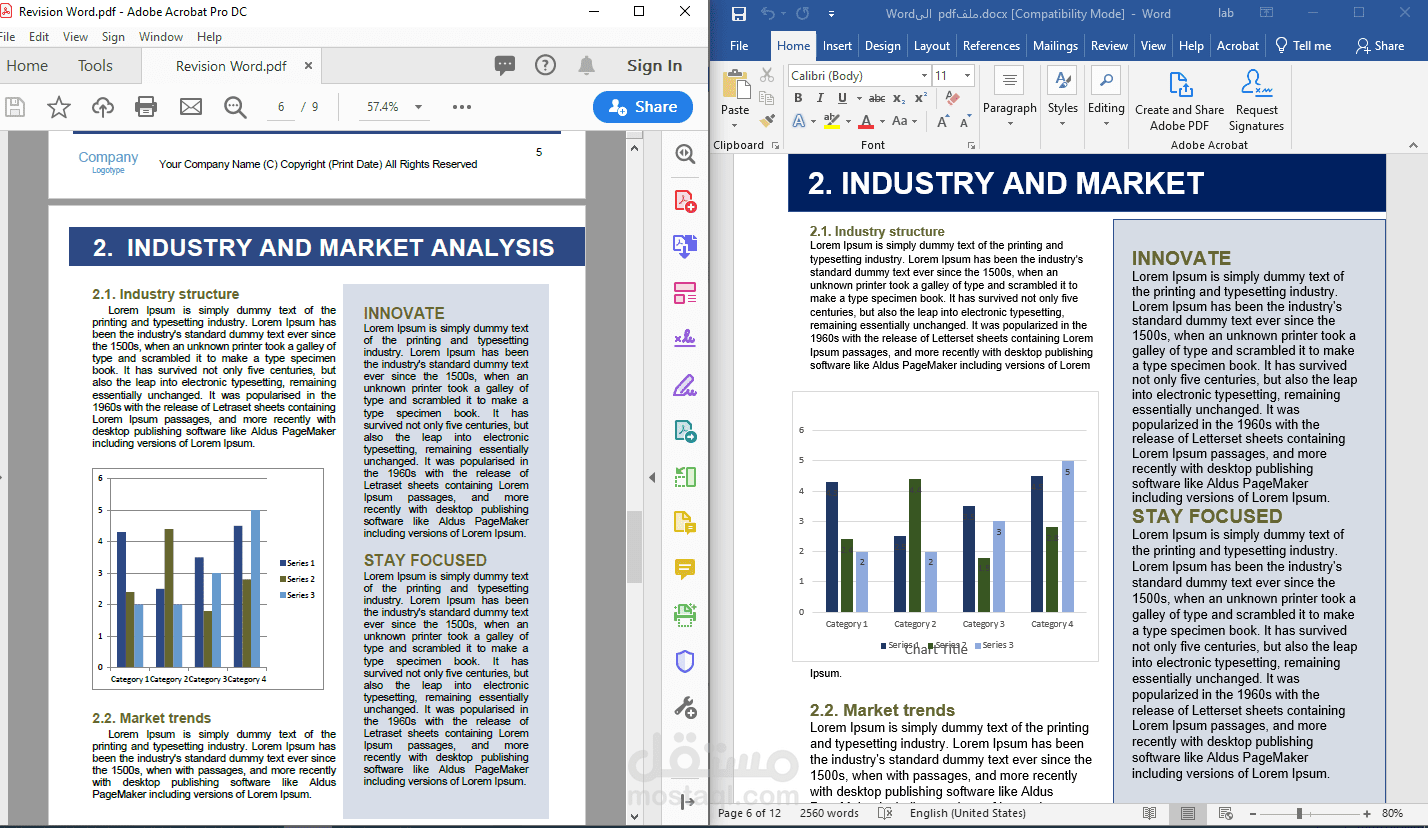
Task: Switch to the Design ribbon tab
Action: point(882,46)
